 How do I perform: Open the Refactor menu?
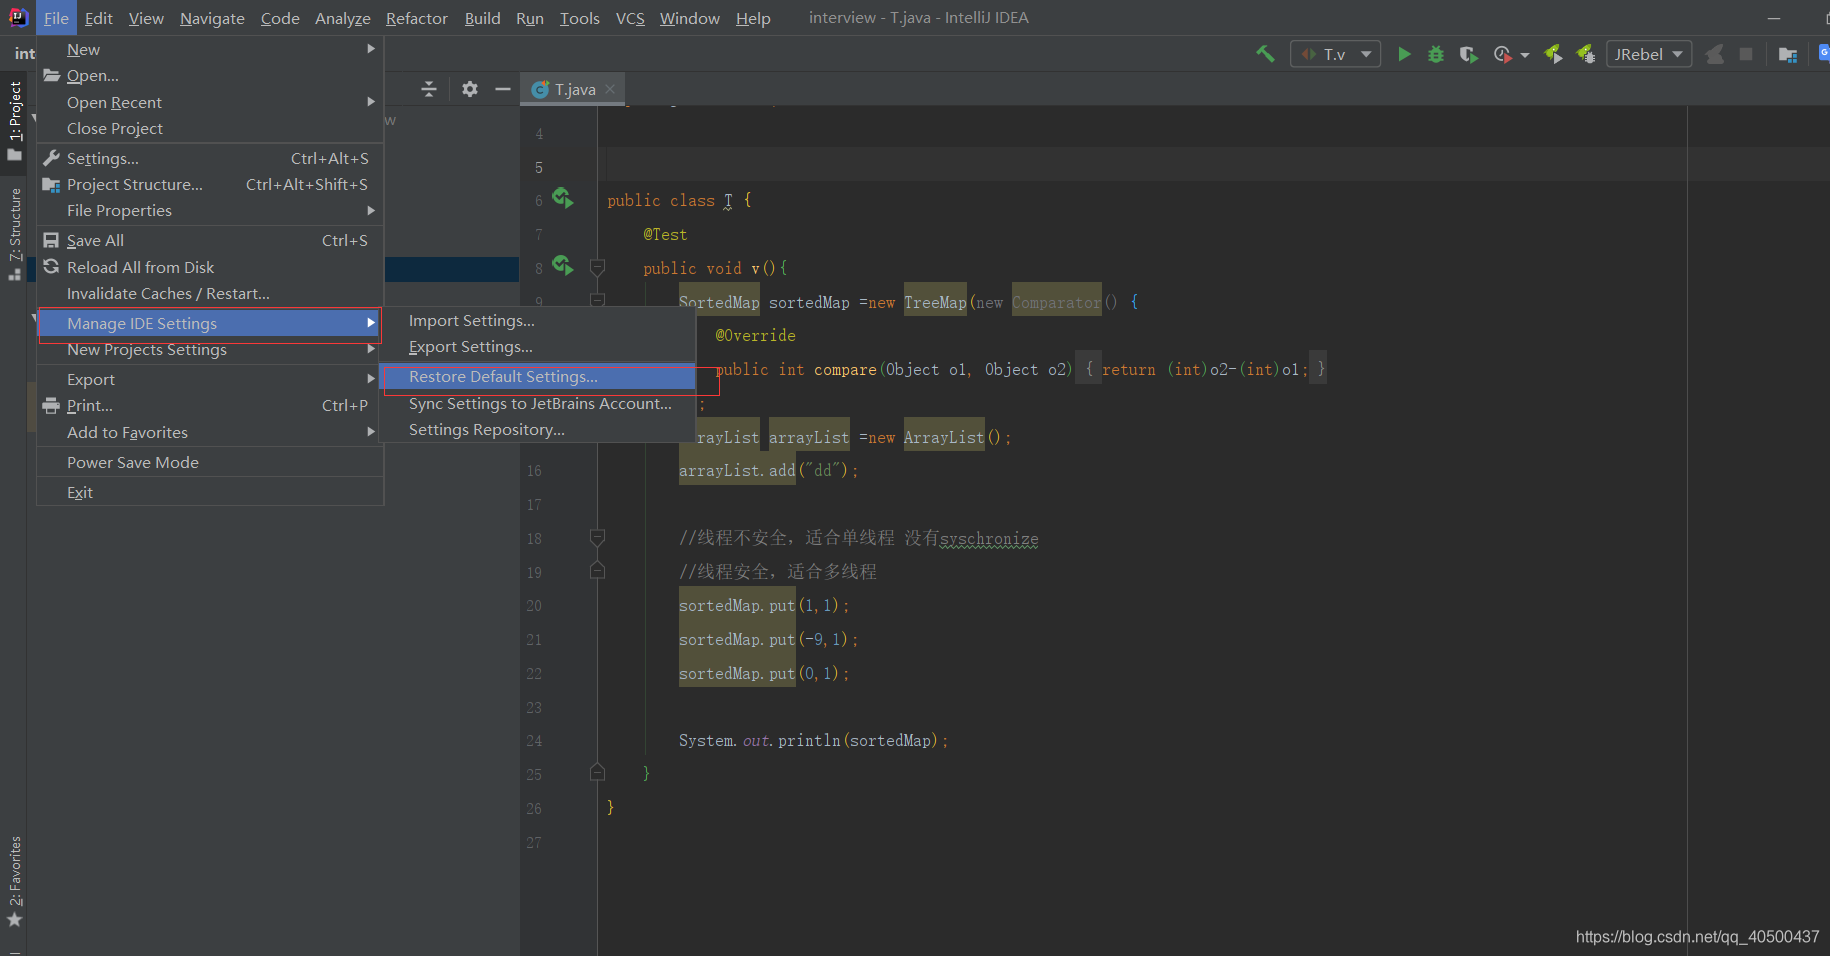point(417,18)
